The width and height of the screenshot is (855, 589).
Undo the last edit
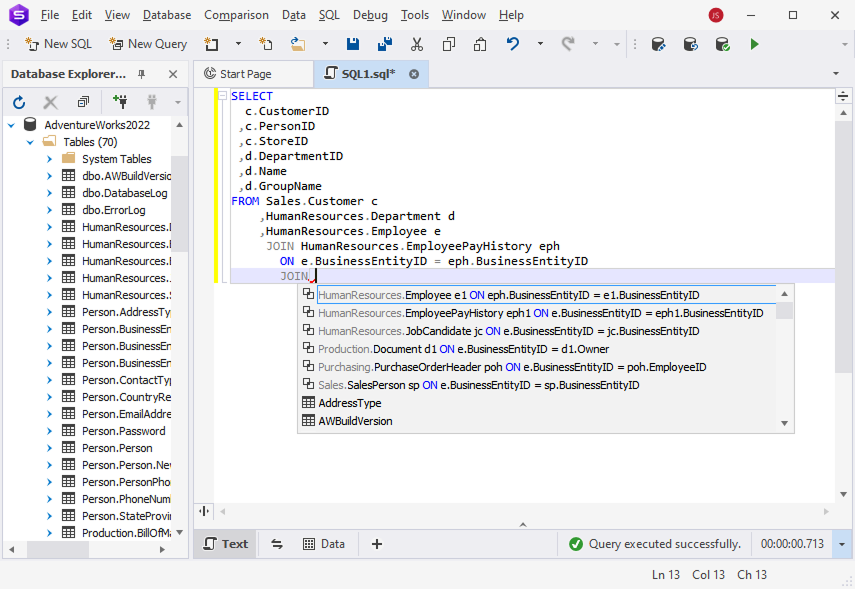tap(511, 44)
